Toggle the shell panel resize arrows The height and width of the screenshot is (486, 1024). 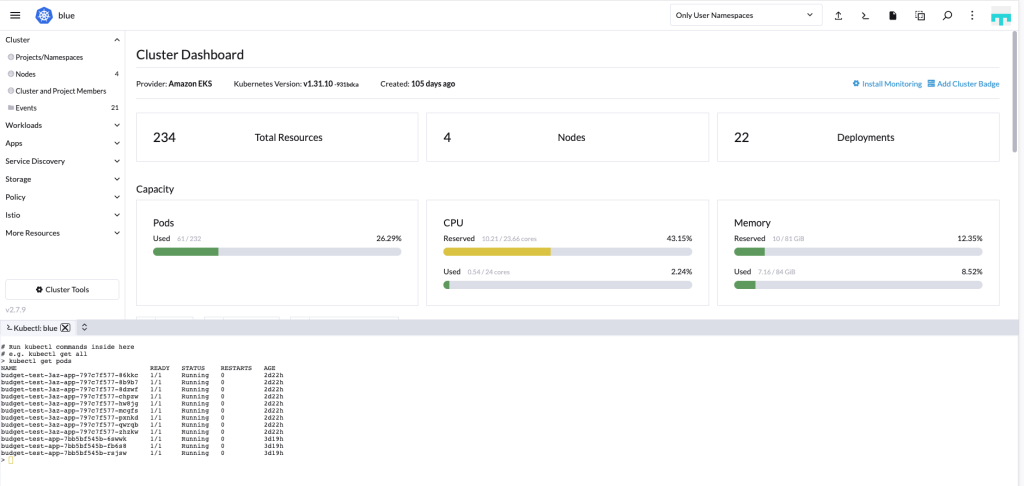[x=85, y=327]
